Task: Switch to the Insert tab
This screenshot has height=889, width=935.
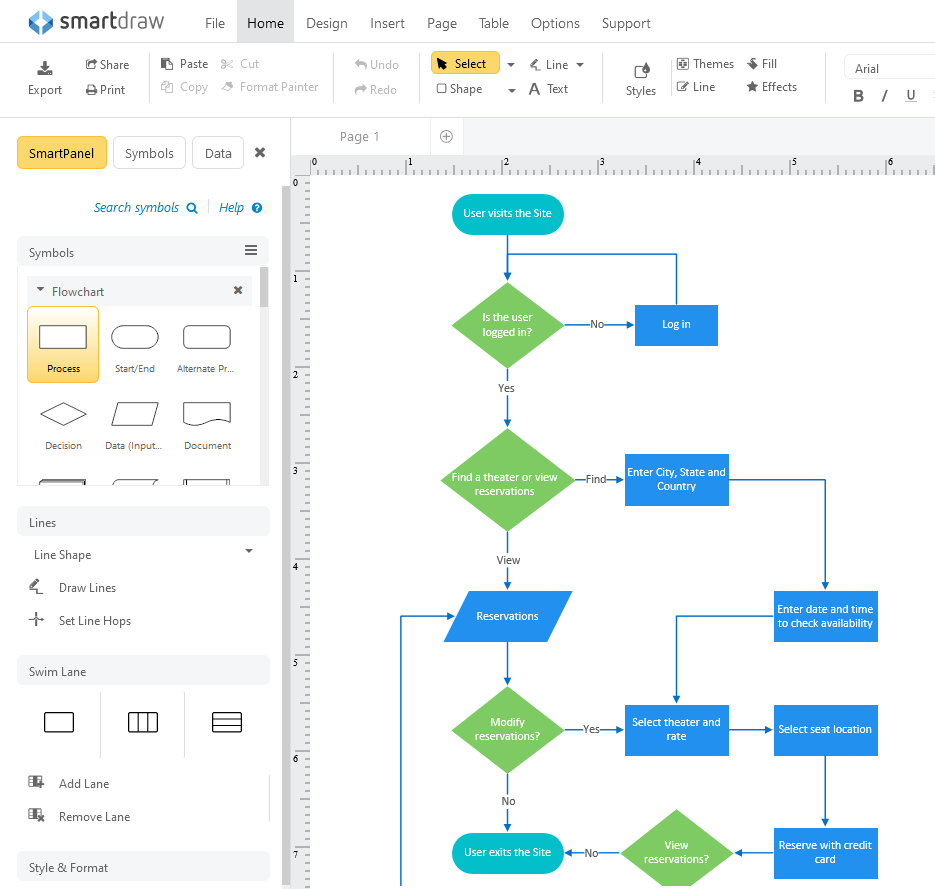Action: click(x=387, y=23)
